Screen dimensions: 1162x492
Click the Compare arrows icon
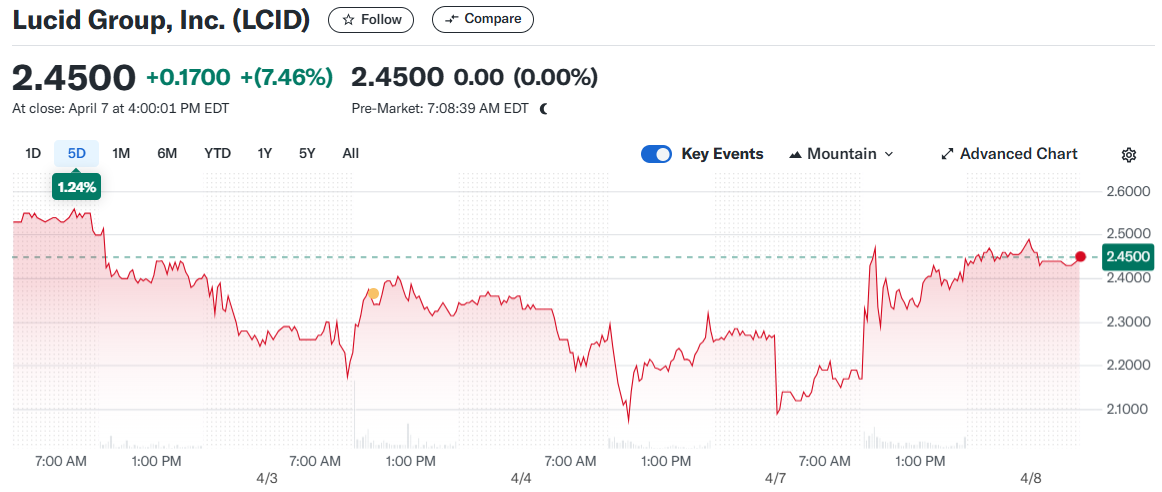pyautogui.click(x=452, y=19)
